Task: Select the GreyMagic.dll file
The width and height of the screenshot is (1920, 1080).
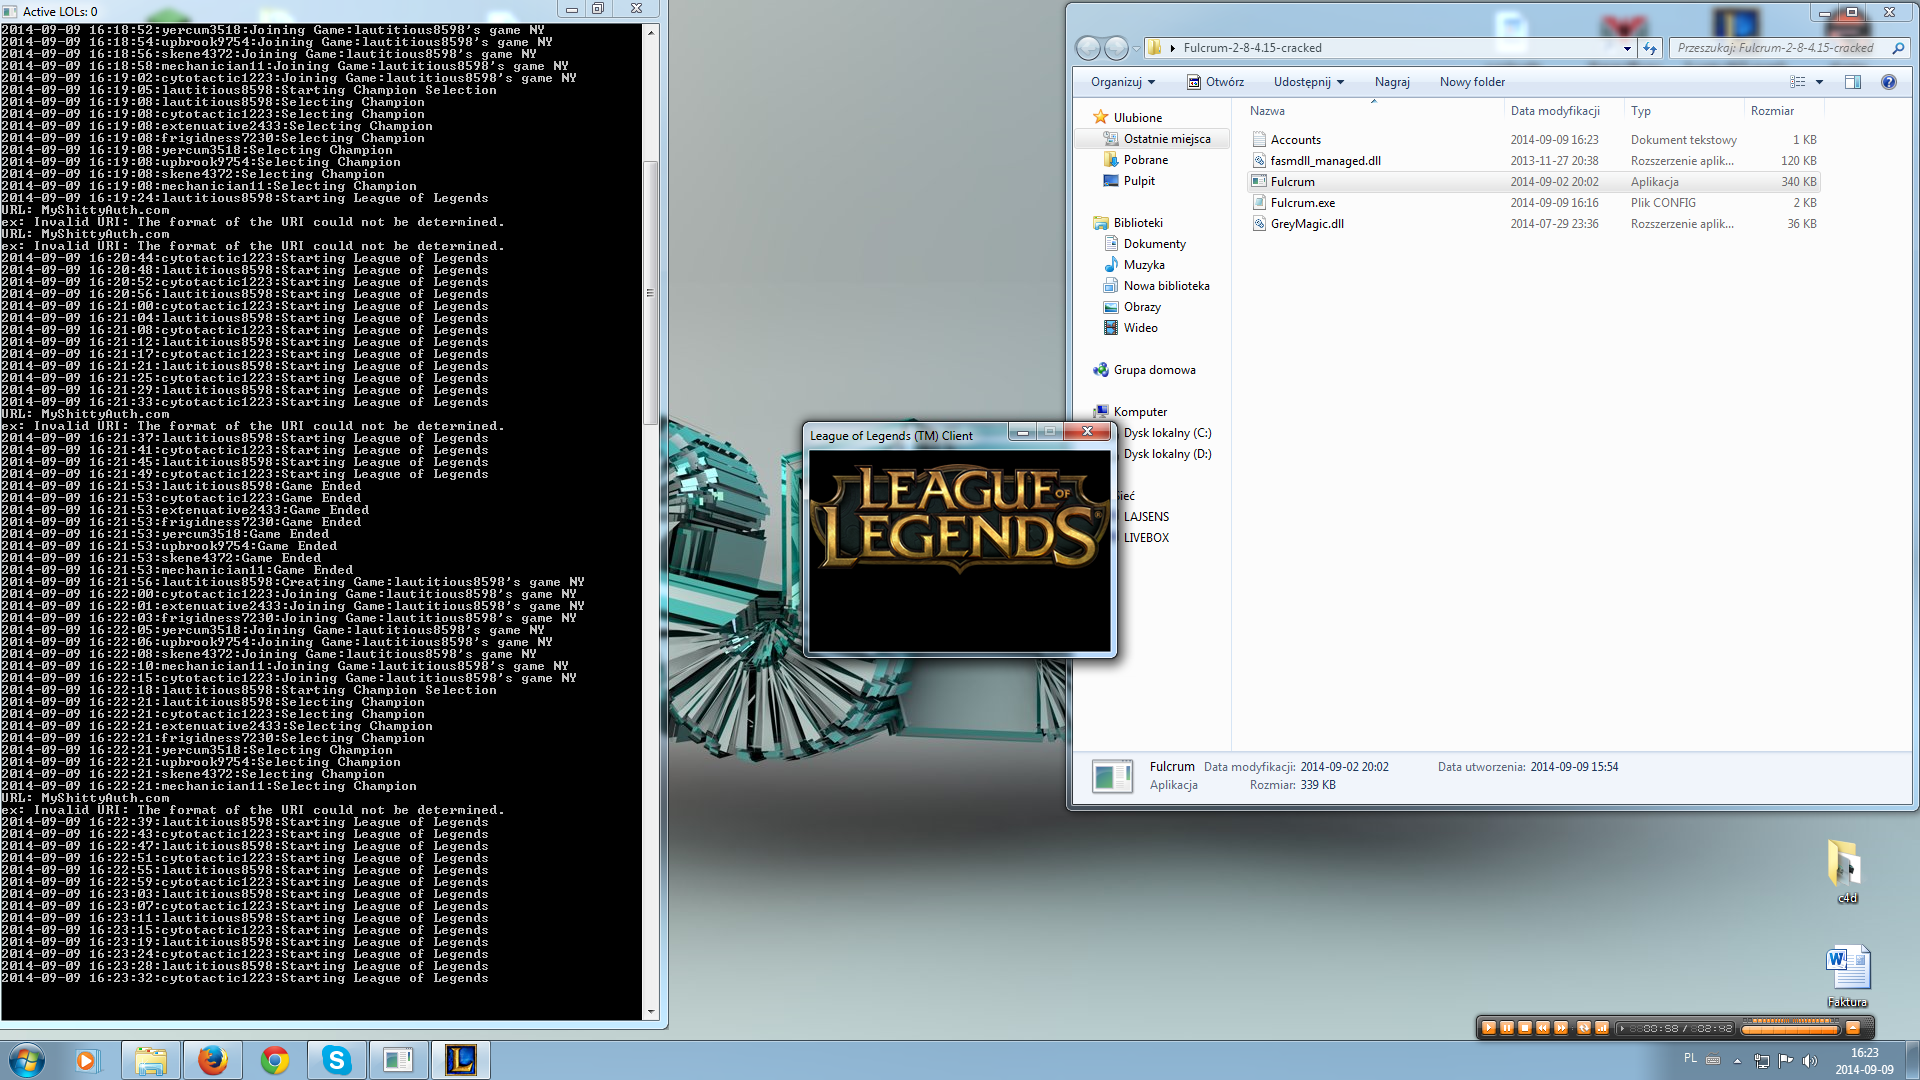Action: [x=1534, y=224]
